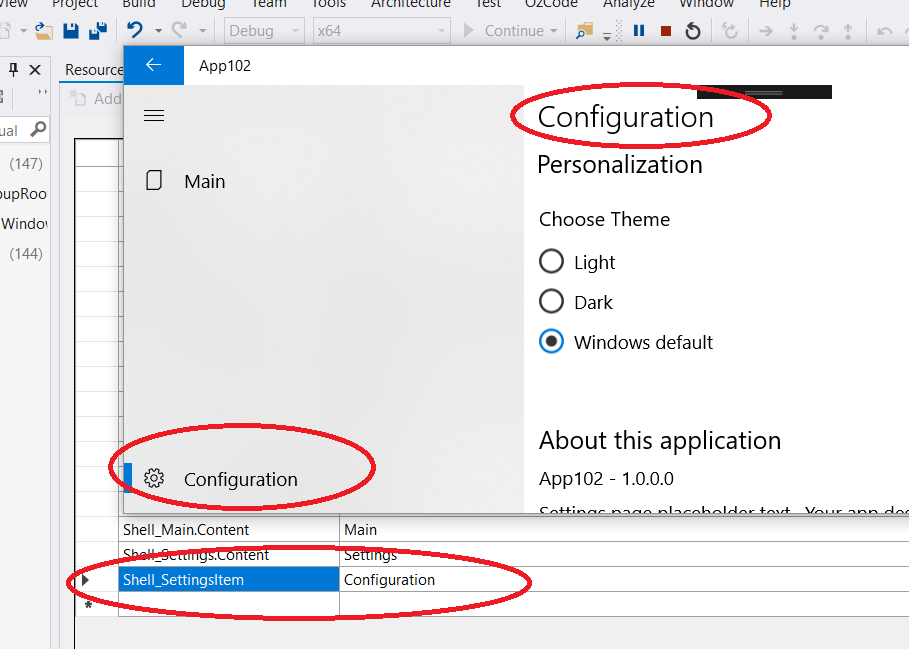Click the Main value cell

(x=624, y=530)
